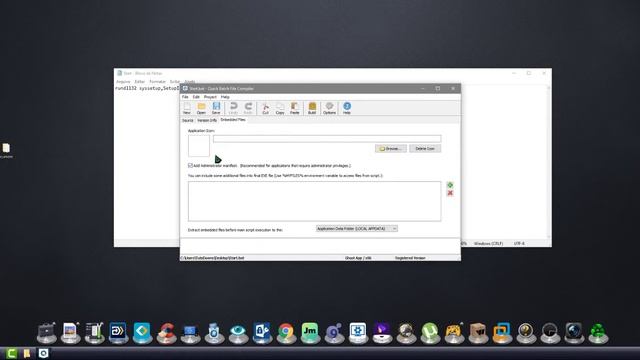The height and width of the screenshot is (360, 640).
Task: Click 'Registered Version' in compiler status bar
Action: point(410,258)
